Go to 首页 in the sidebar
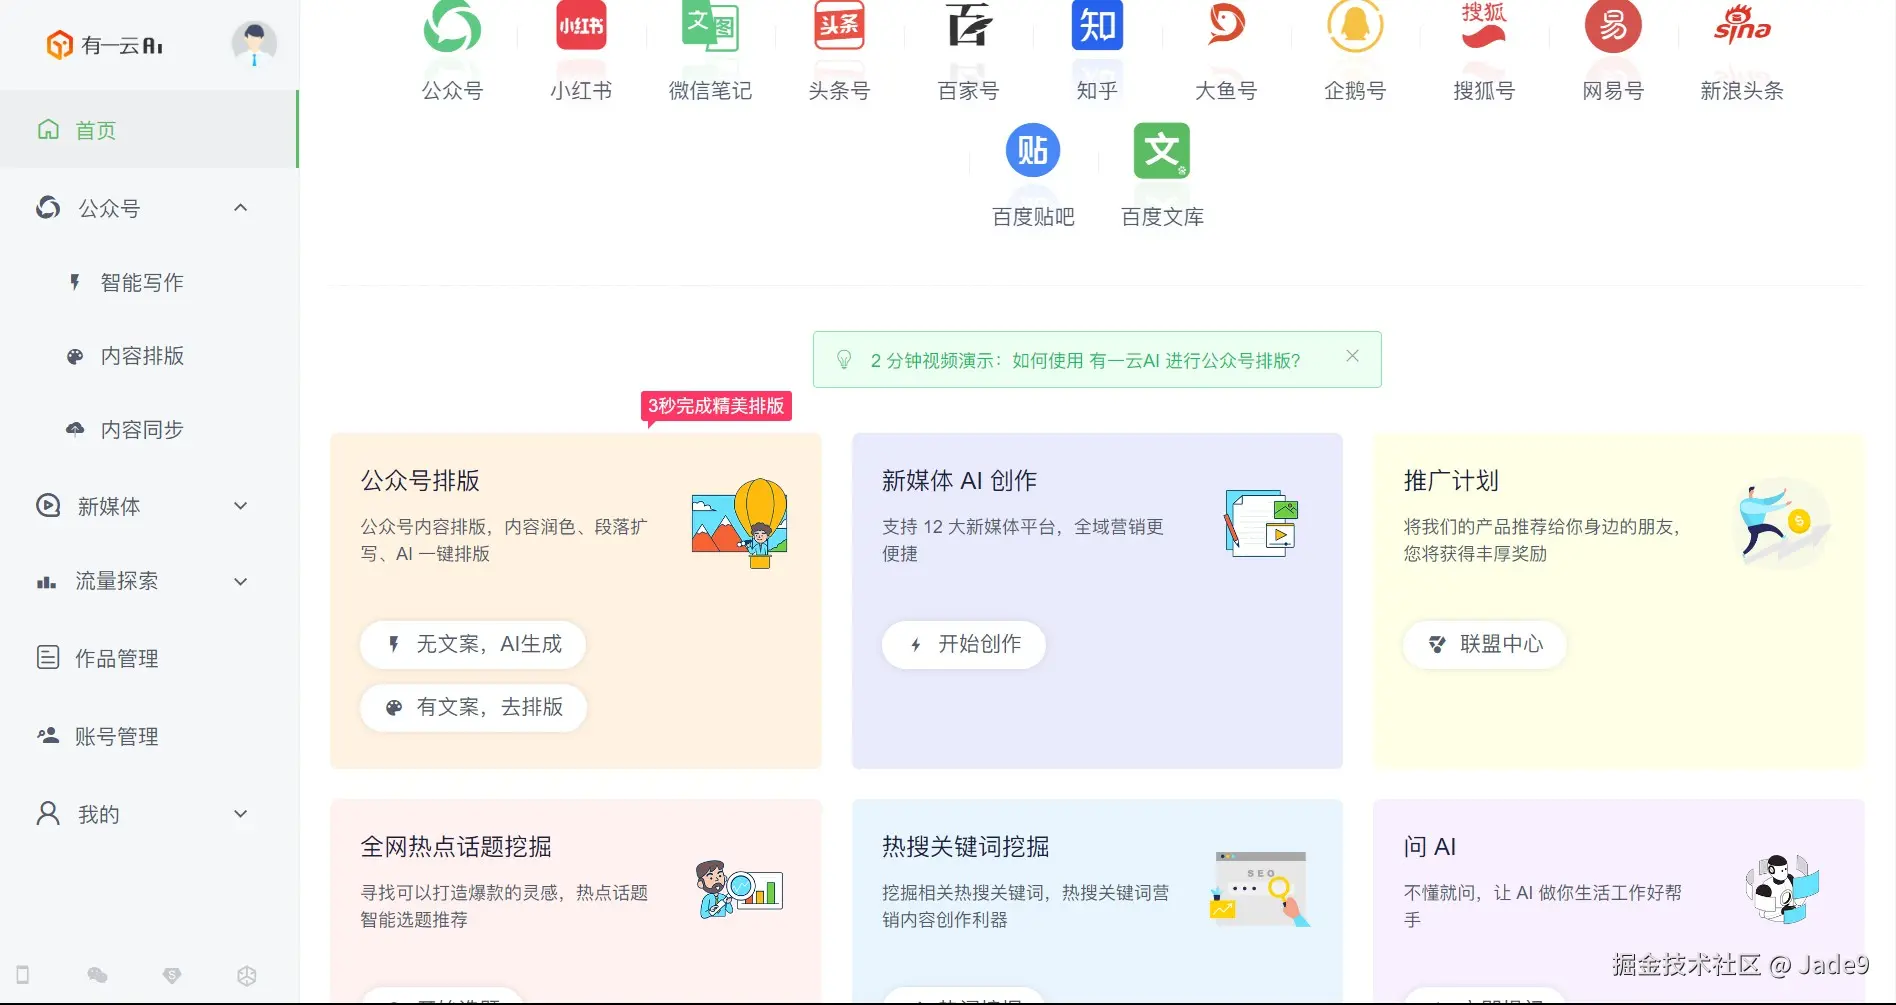Viewport: 1896px width, 1005px height. [149, 130]
